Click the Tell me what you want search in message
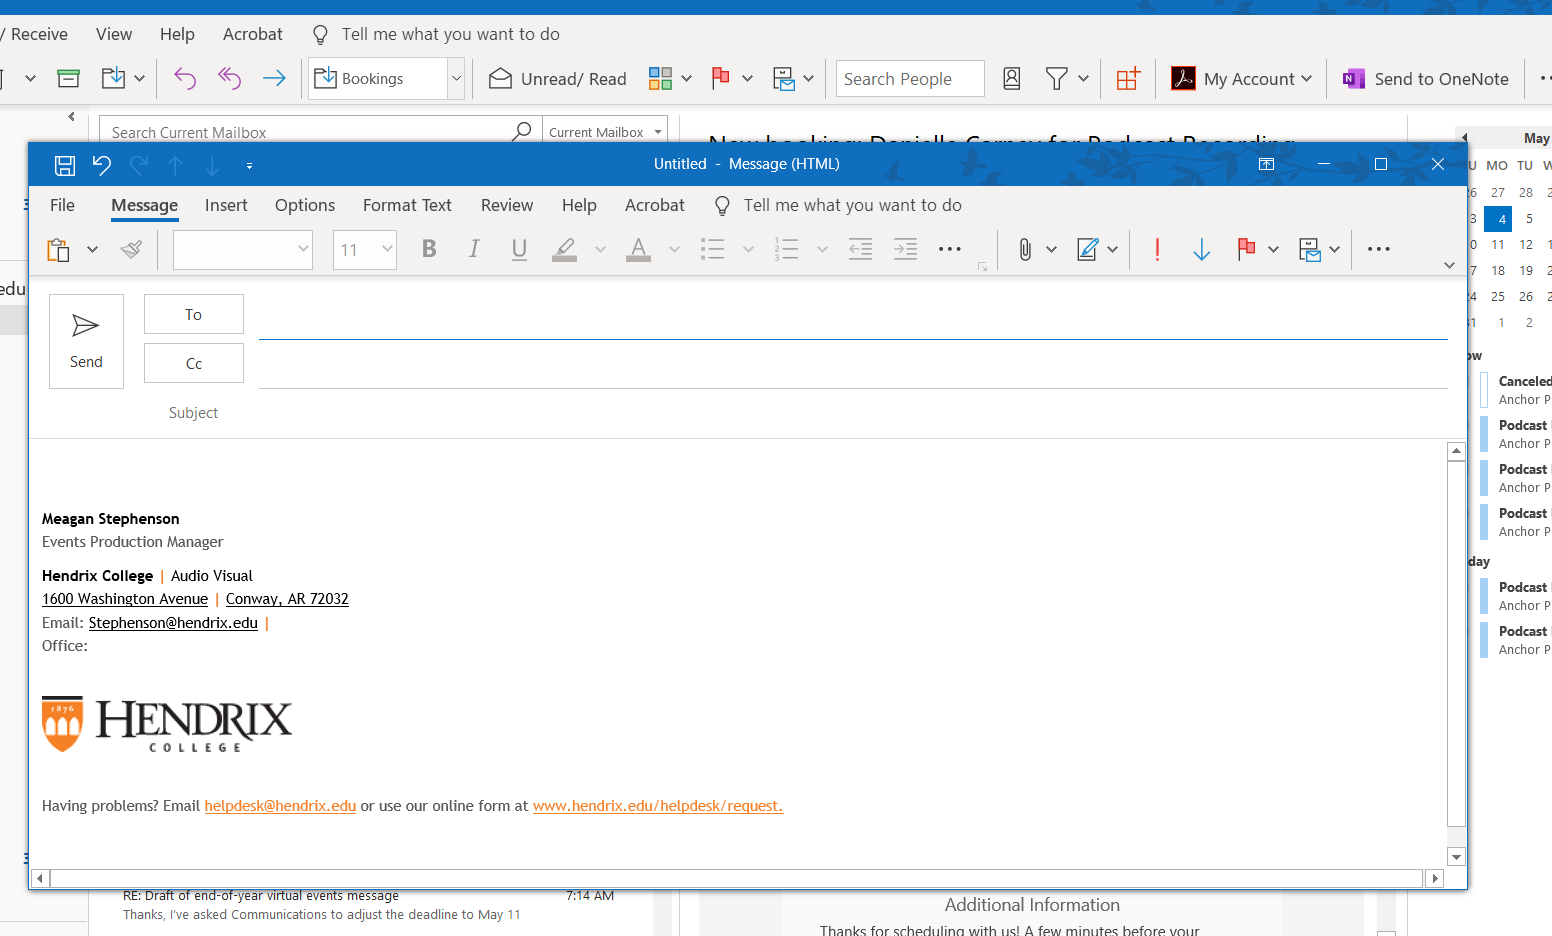 coord(852,205)
